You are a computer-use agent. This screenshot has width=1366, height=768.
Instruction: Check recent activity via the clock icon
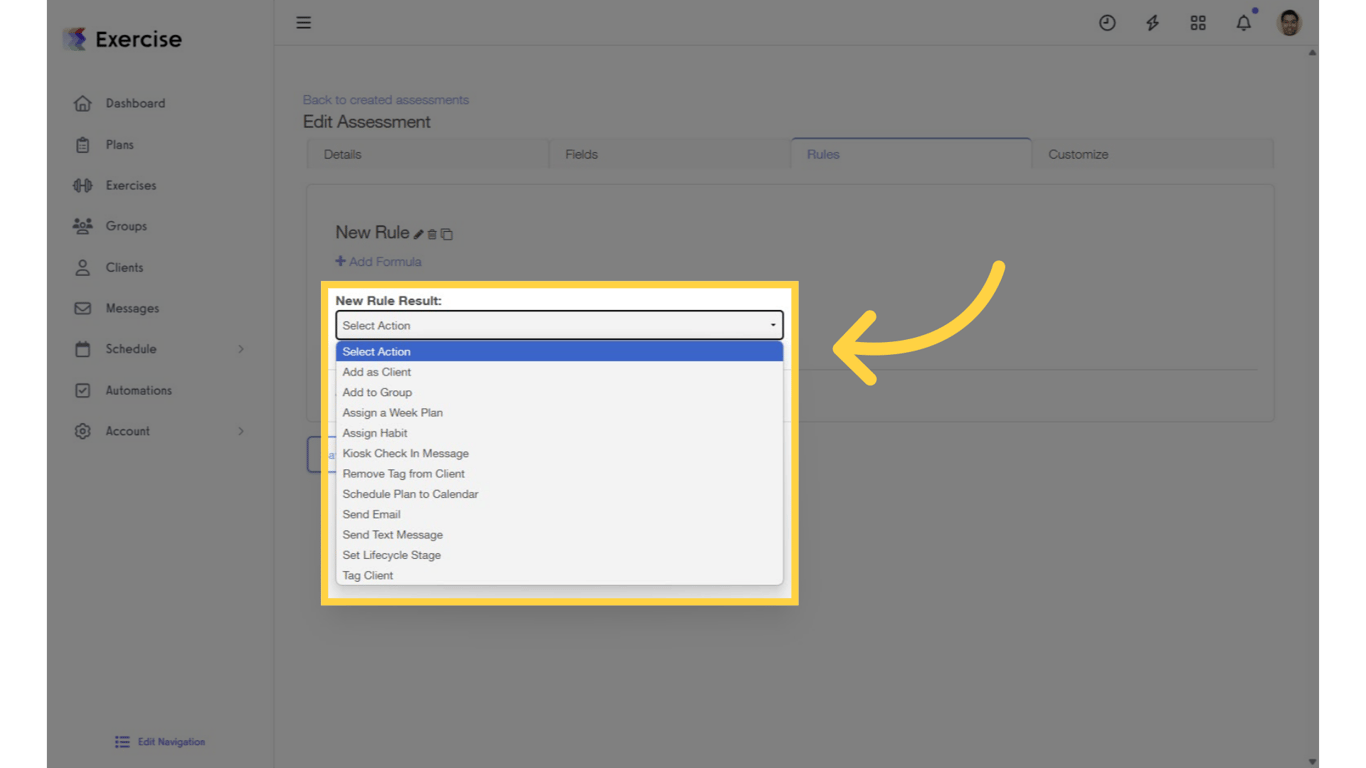click(1107, 22)
